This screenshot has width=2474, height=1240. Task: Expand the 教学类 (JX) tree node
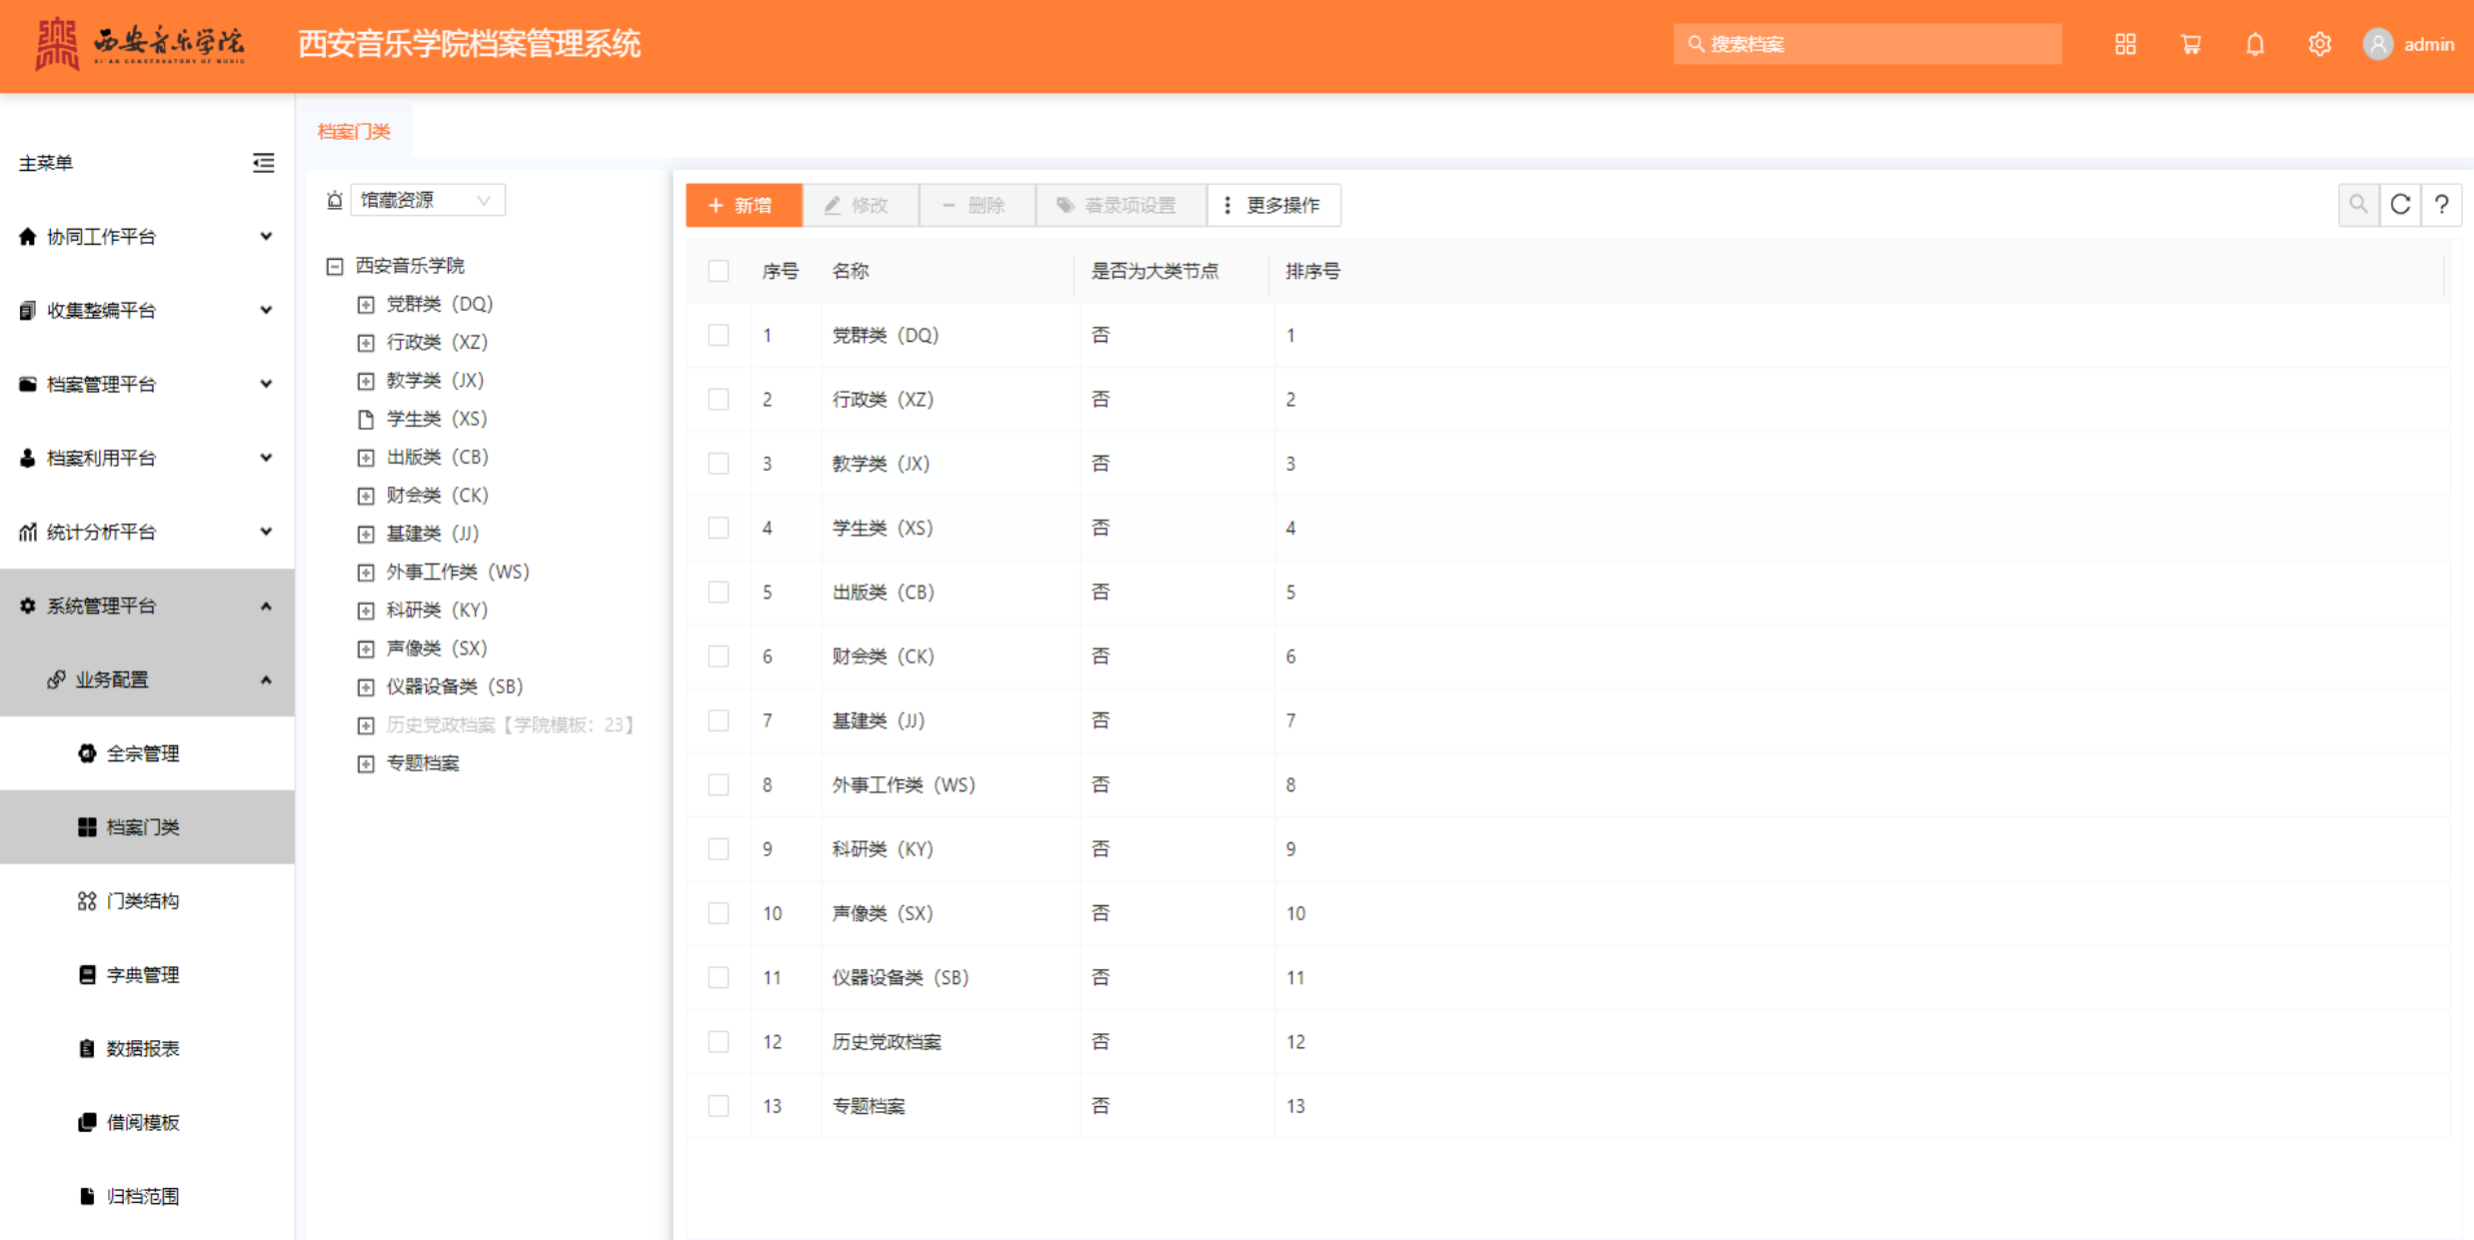[366, 381]
